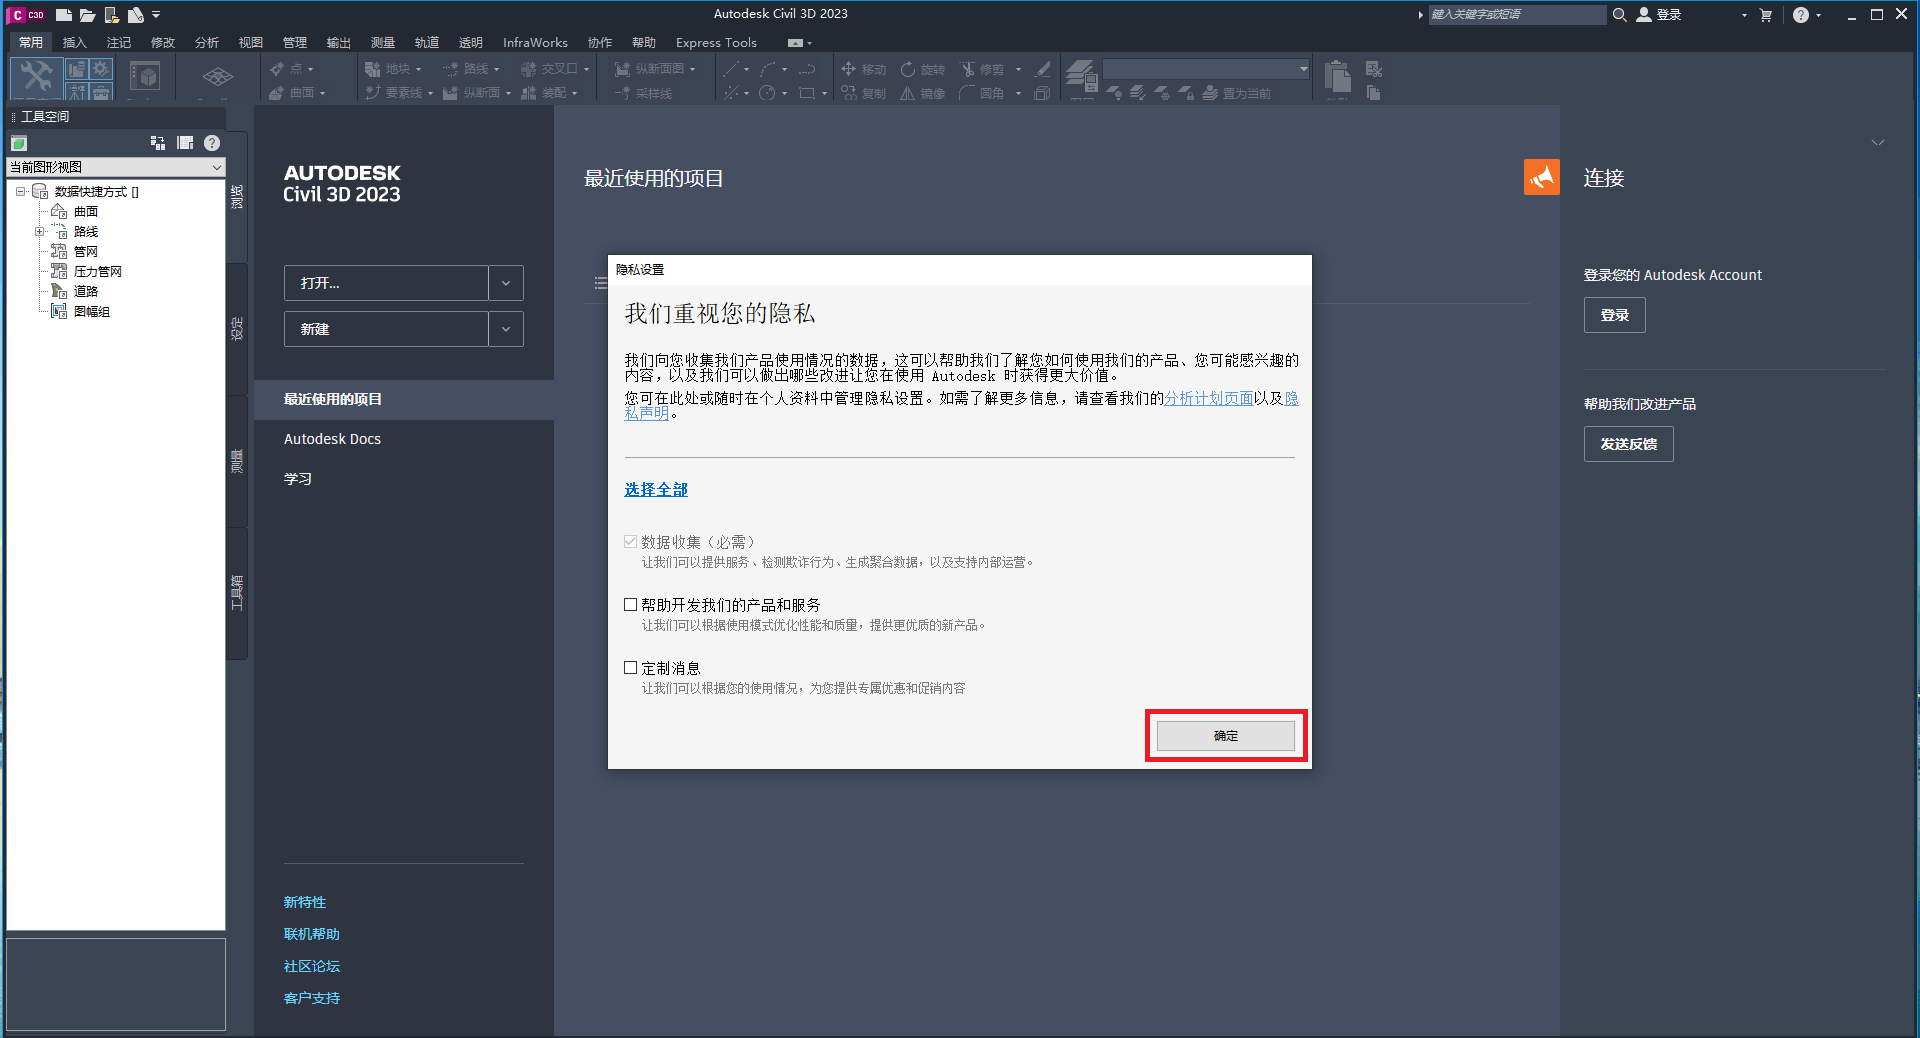
Task: Open the Express Tools ribbon tab
Action: coord(716,42)
